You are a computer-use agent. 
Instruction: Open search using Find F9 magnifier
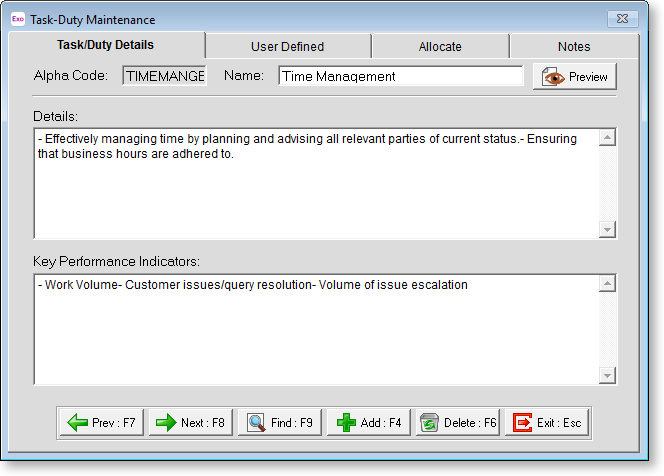280,422
